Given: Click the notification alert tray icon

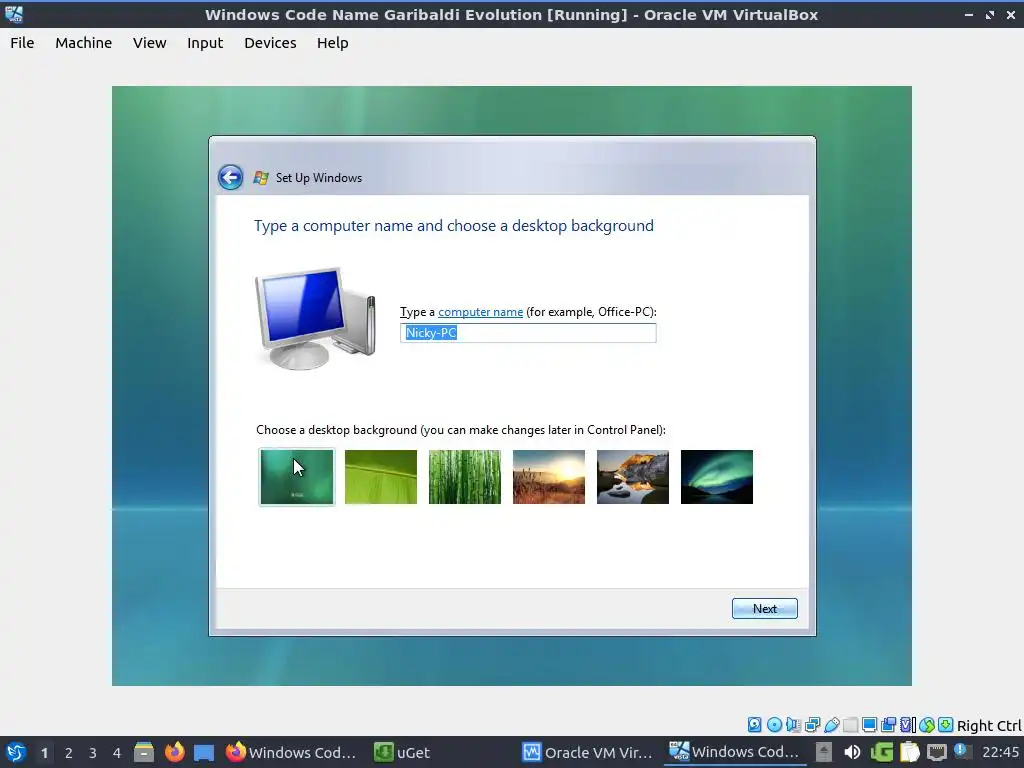Looking at the screenshot, I should (x=961, y=751).
